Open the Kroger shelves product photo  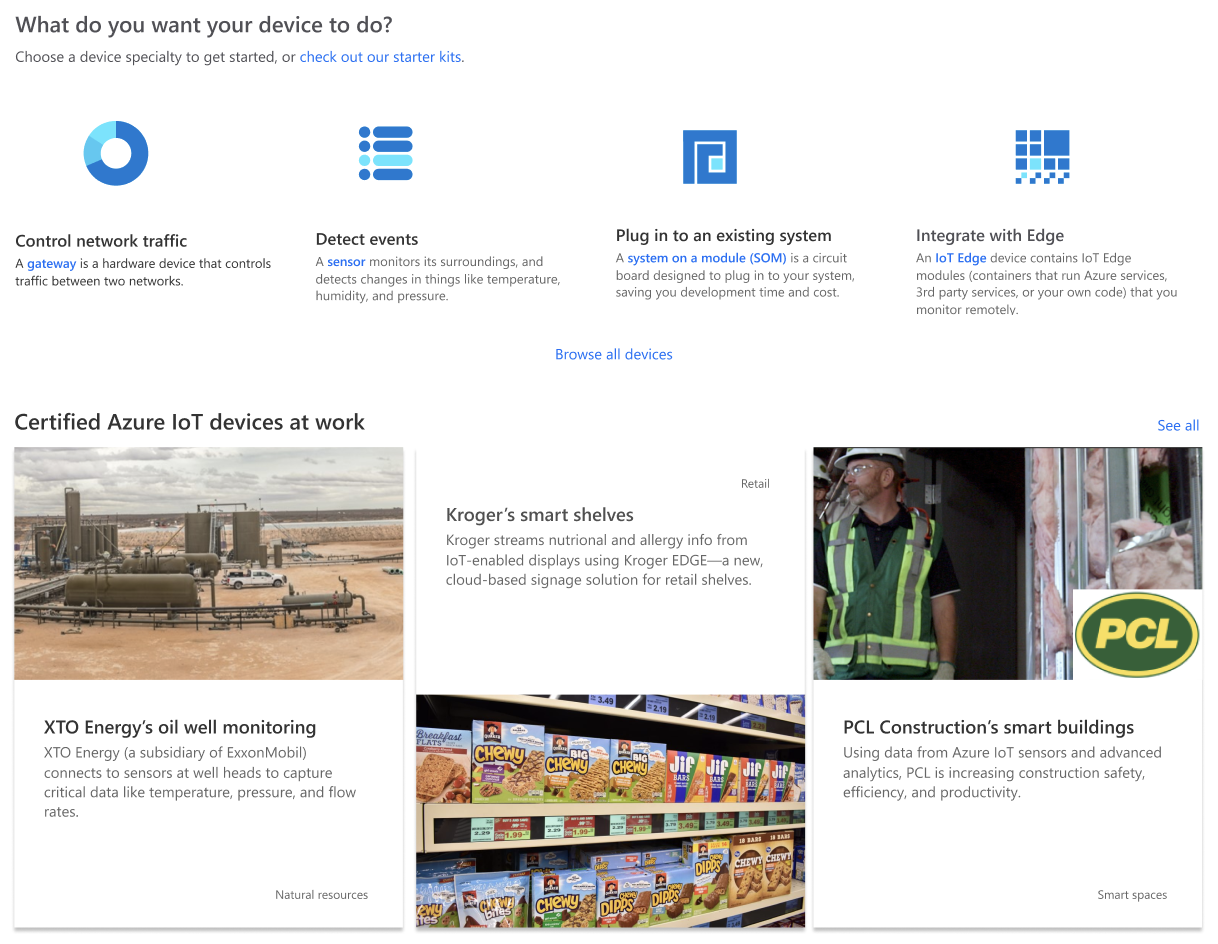click(x=610, y=811)
